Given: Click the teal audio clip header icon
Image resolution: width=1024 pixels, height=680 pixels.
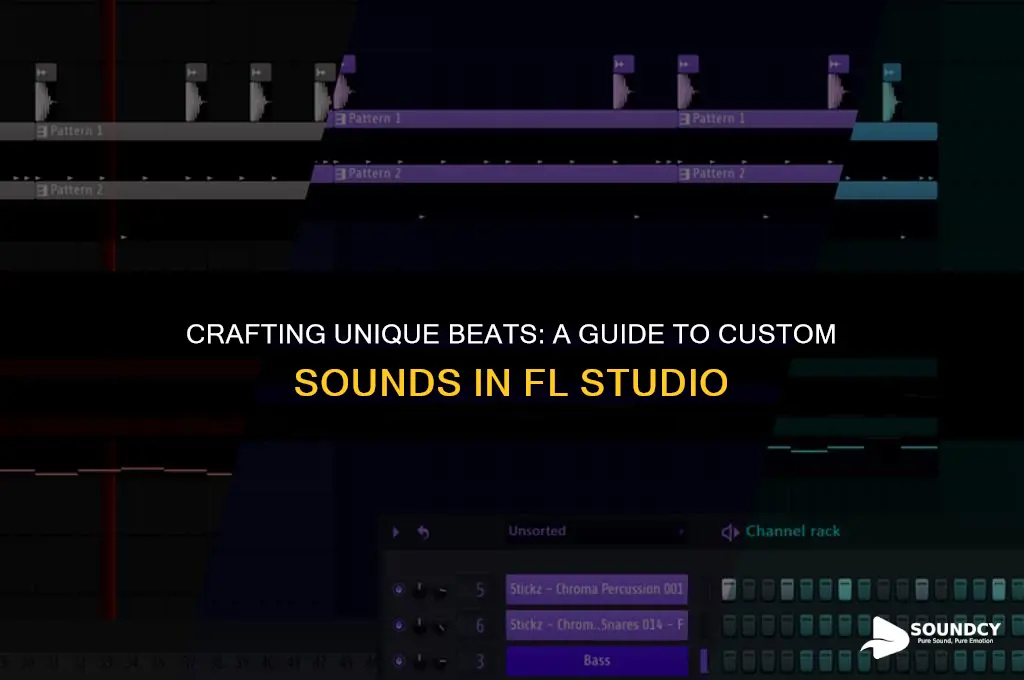Looking at the screenshot, I should pyautogui.click(x=892, y=72).
